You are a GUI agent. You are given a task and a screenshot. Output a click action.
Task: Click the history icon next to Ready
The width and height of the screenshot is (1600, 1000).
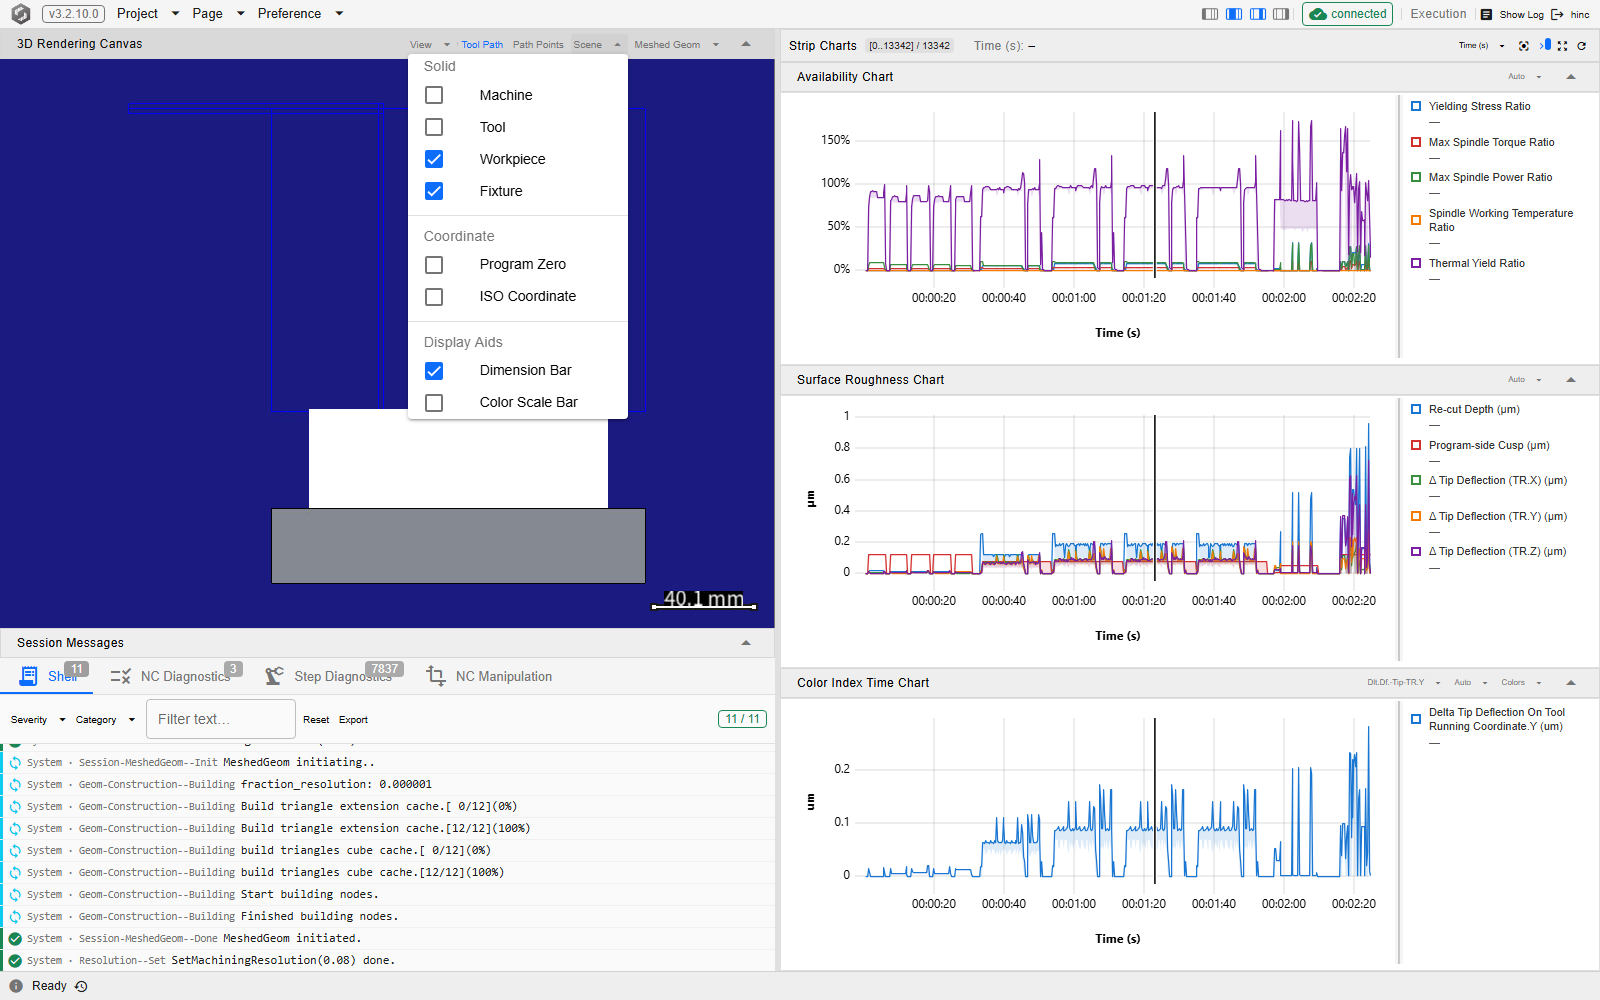click(82, 986)
